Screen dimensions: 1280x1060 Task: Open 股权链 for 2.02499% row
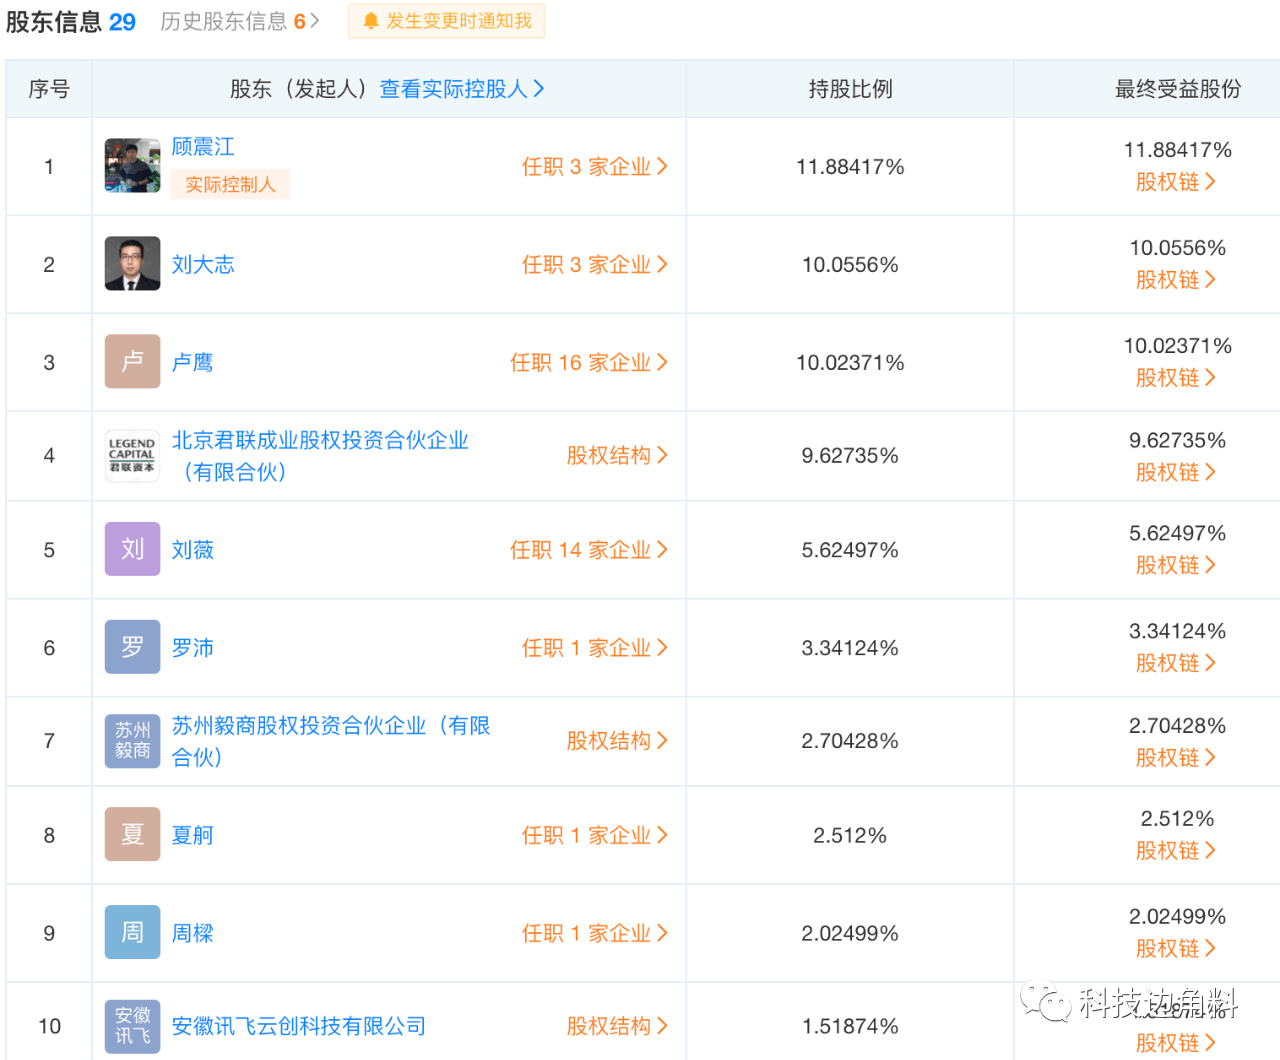click(x=1176, y=949)
